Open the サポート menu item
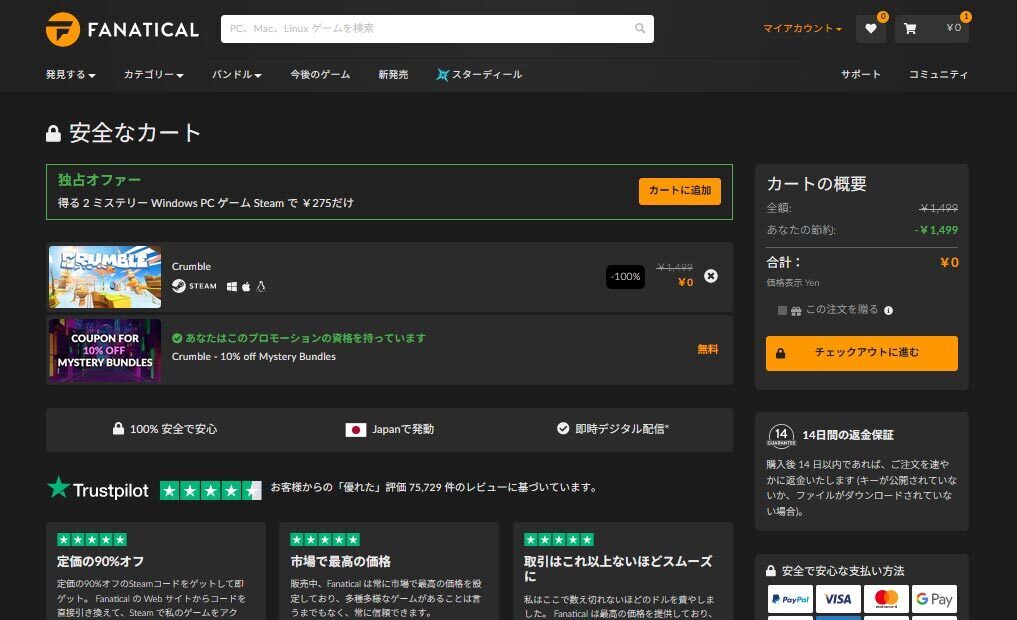Viewport: 1017px width, 620px height. pyautogui.click(x=861, y=75)
